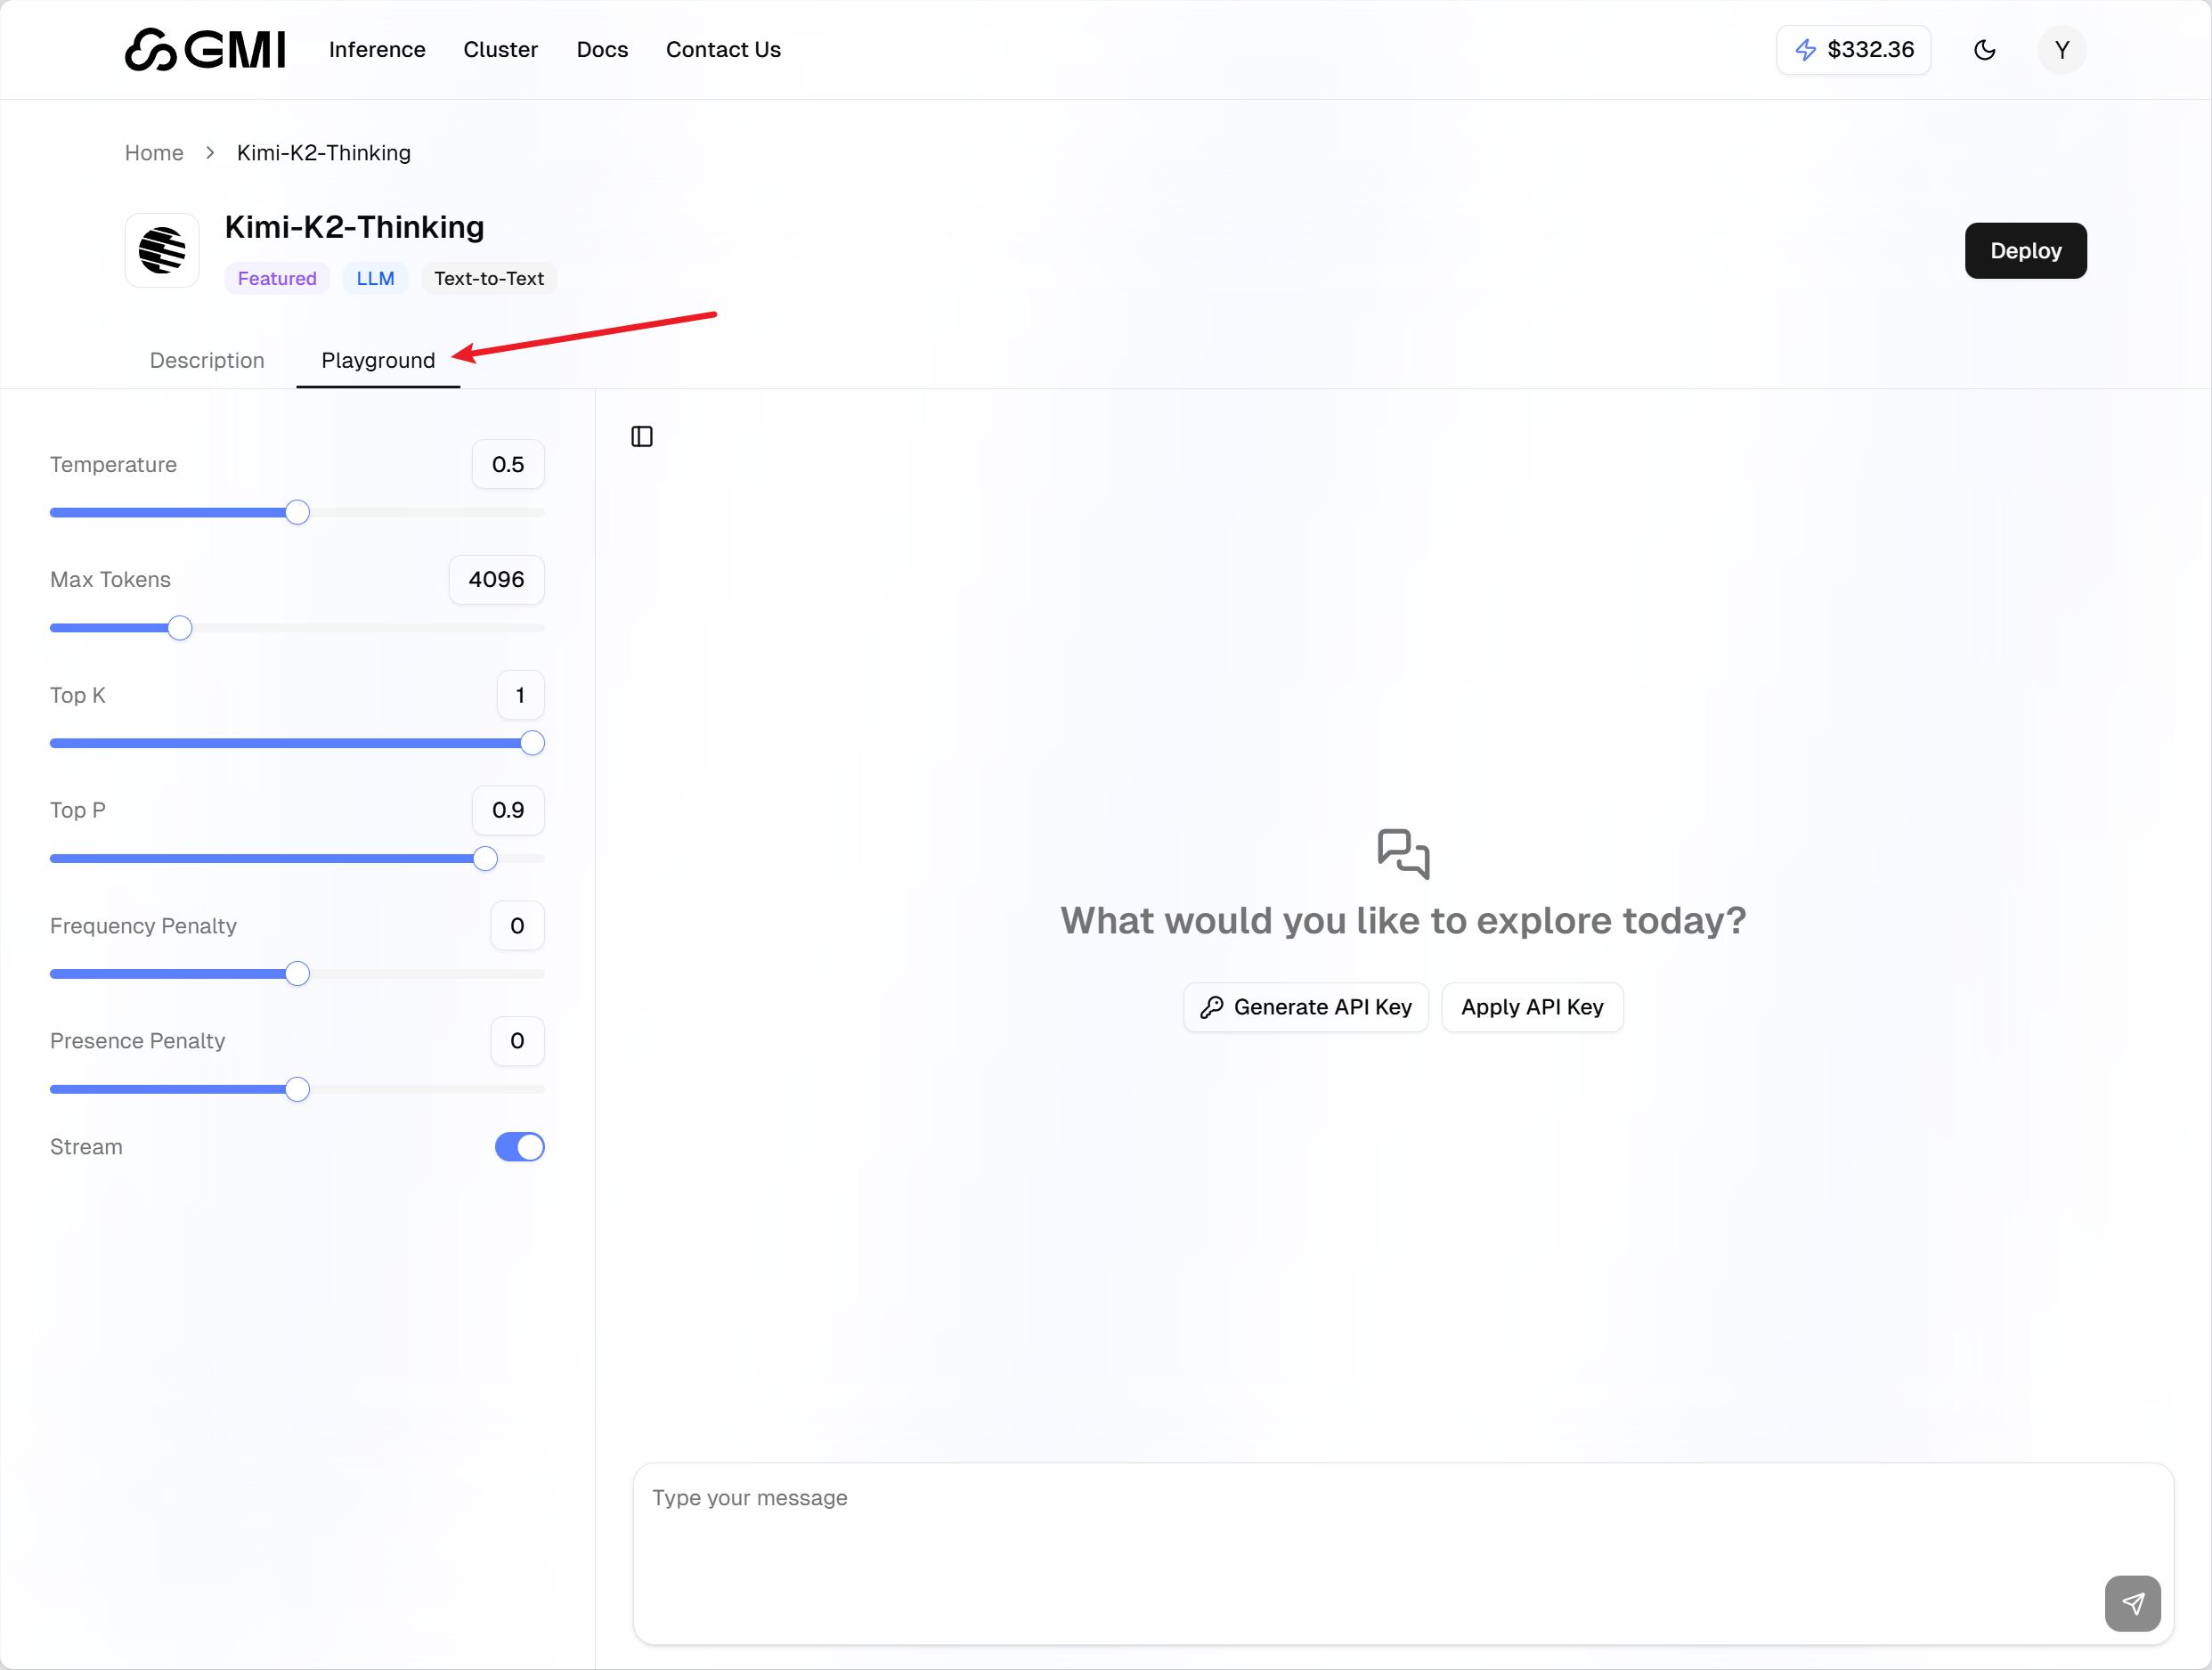Switch to the Description tab

207,360
